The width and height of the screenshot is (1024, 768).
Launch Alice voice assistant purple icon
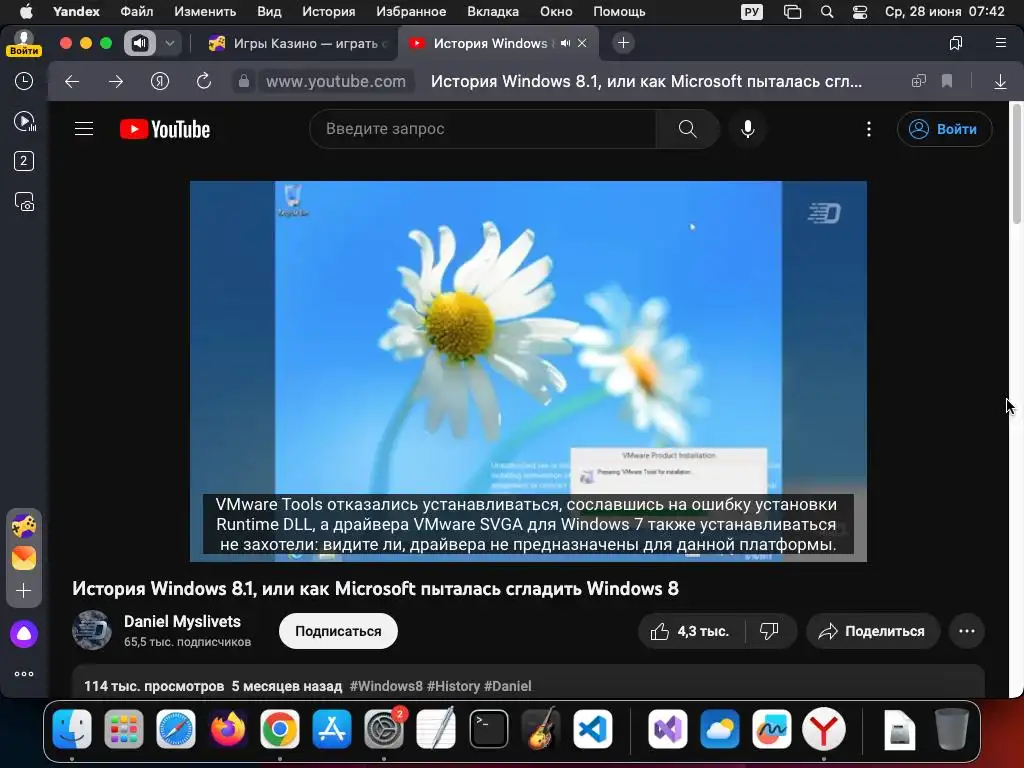point(24,633)
